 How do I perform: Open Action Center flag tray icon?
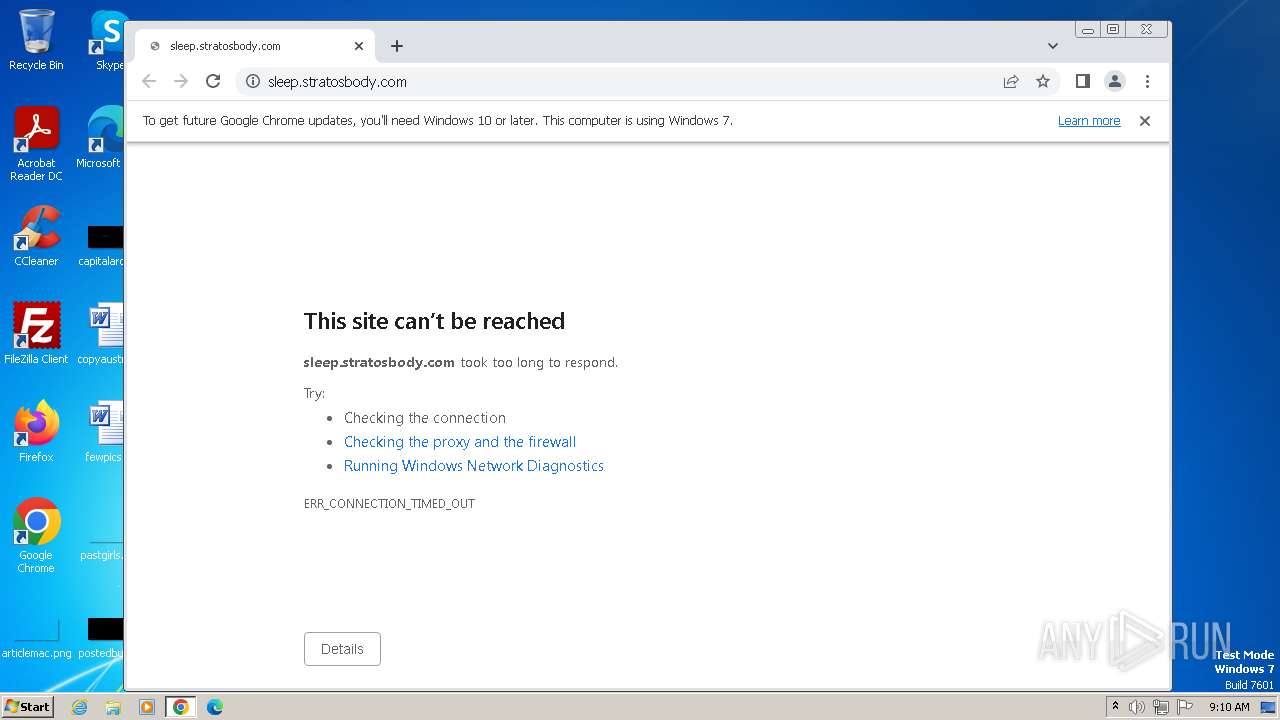[x=1185, y=707]
